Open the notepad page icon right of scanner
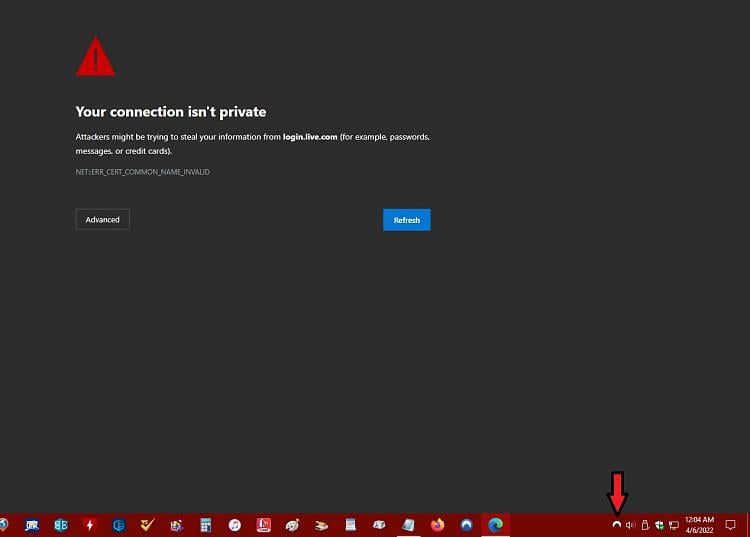Screen dimensions: 750x537 [351, 525]
